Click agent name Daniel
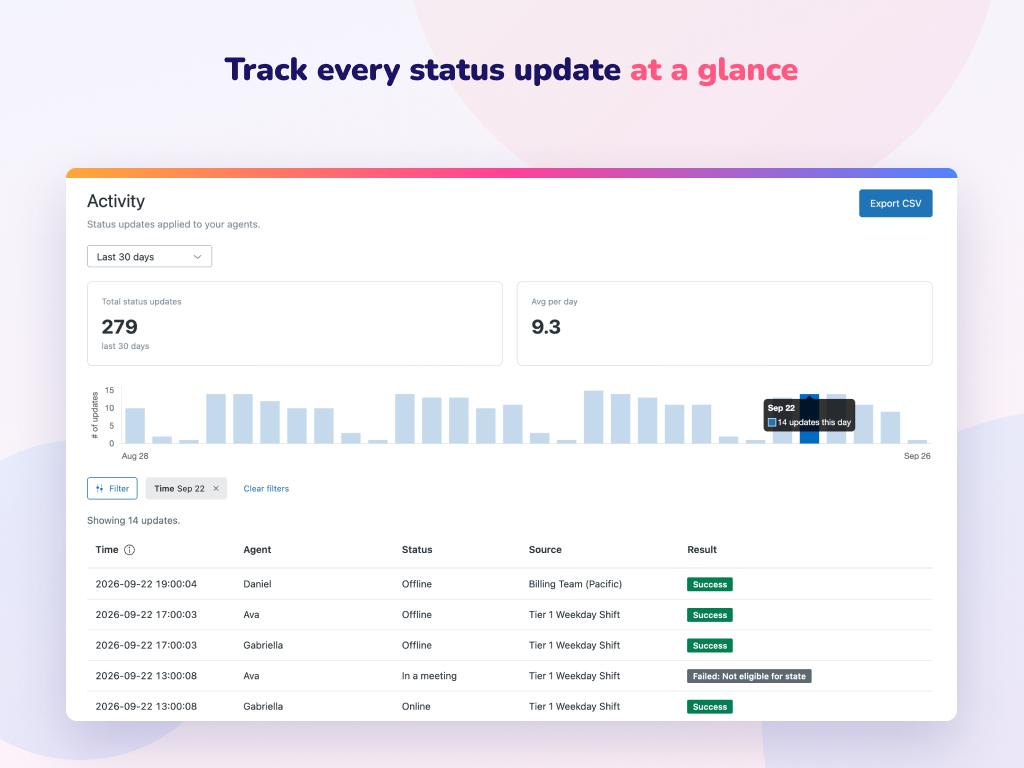 click(257, 584)
